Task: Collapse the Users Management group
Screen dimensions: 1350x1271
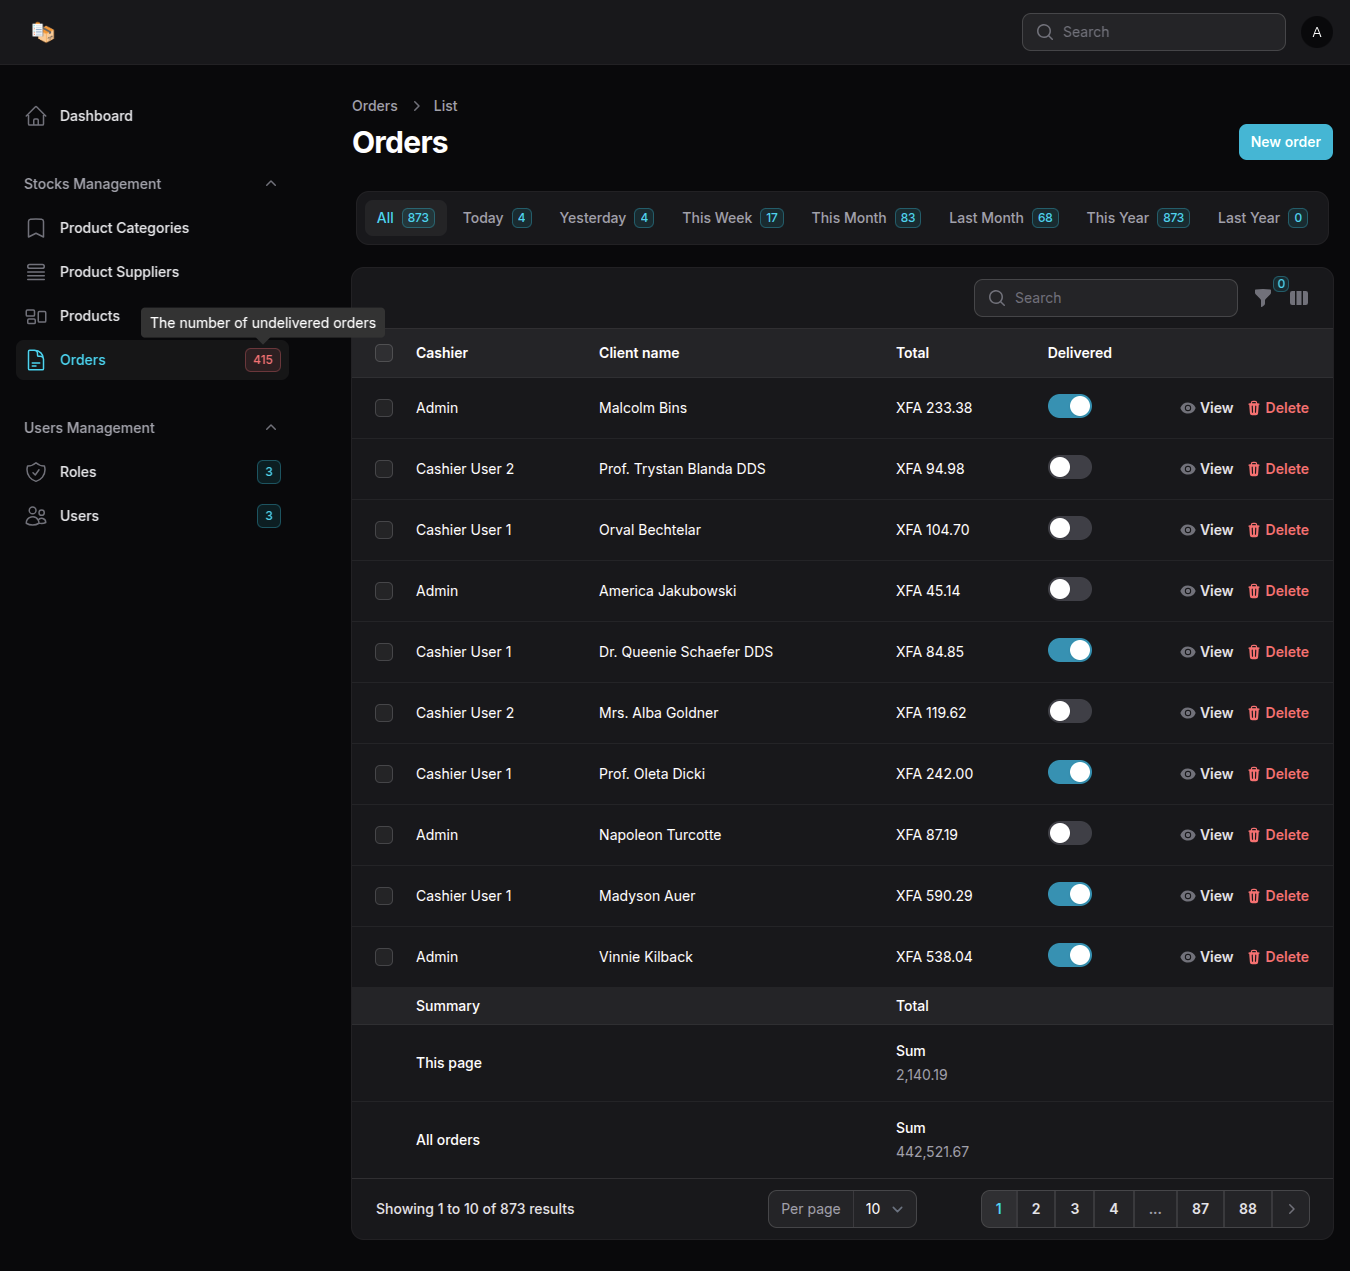Action: tap(271, 428)
